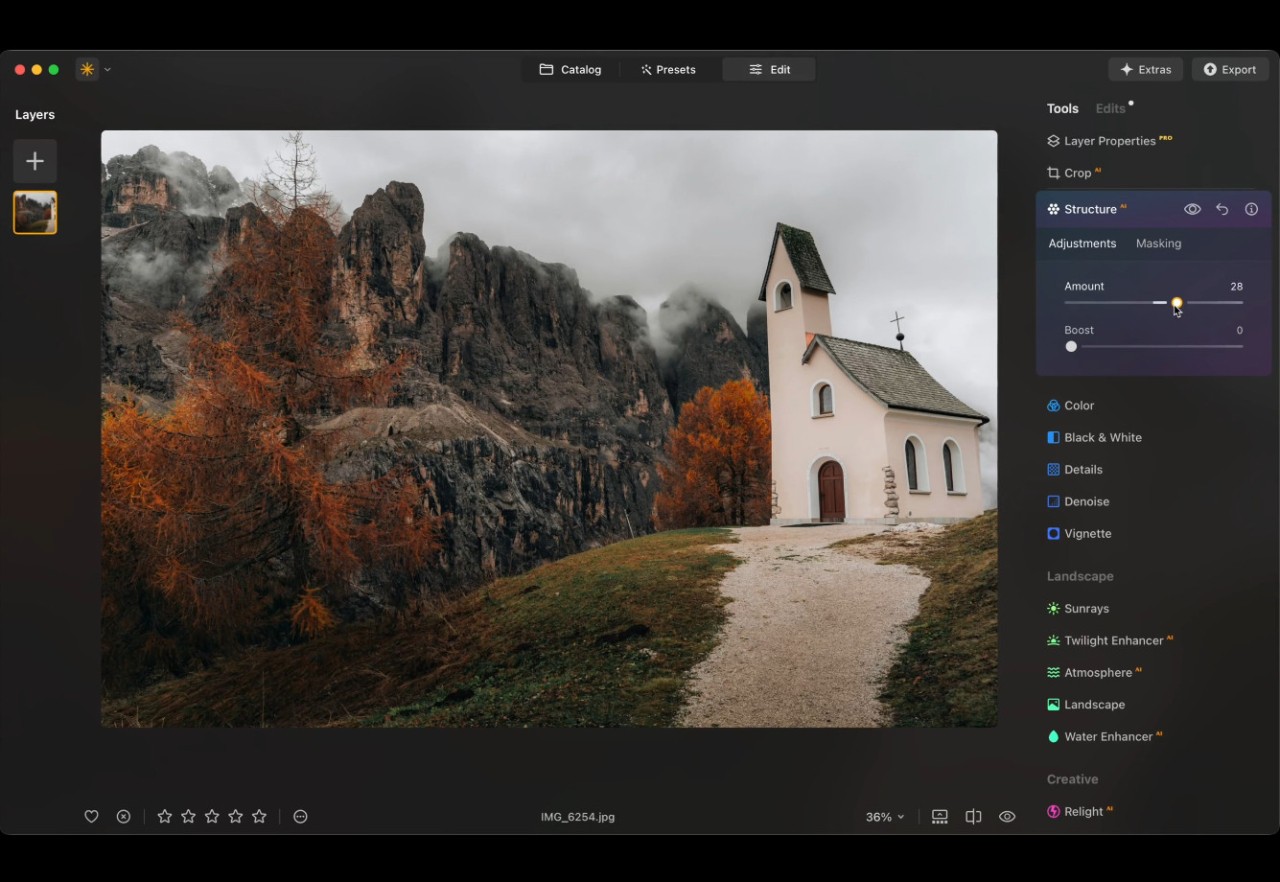Expand the Color tool panel
This screenshot has height=882, width=1280.
click(x=1079, y=405)
